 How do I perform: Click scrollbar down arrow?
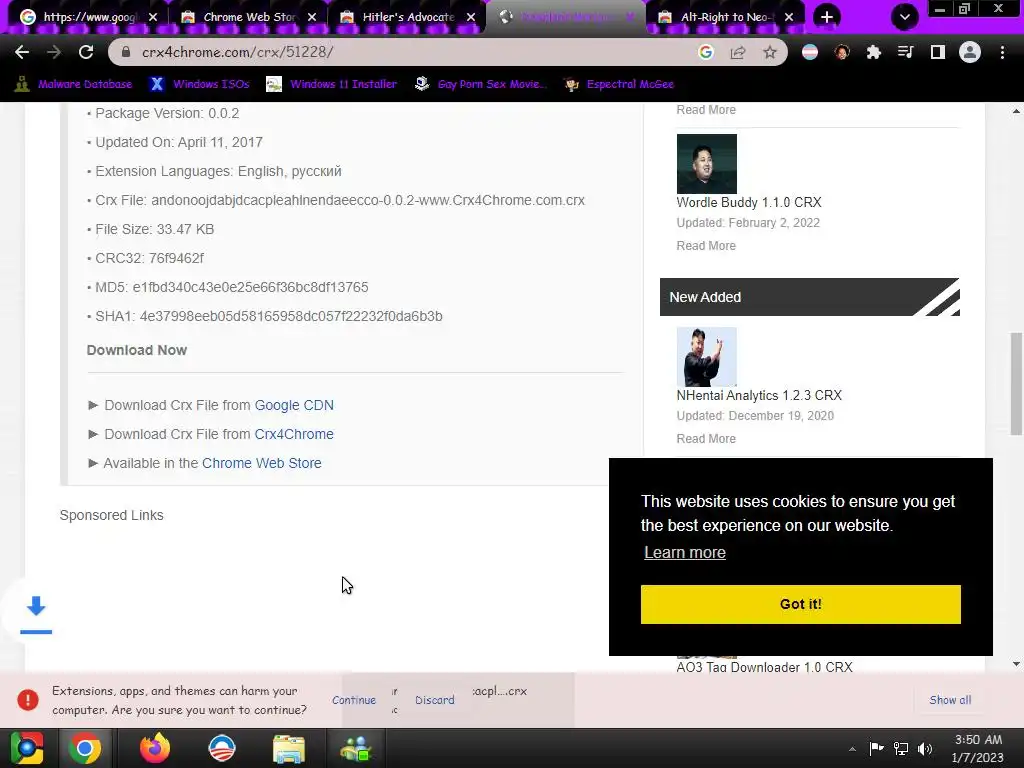[x=1016, y=664]
